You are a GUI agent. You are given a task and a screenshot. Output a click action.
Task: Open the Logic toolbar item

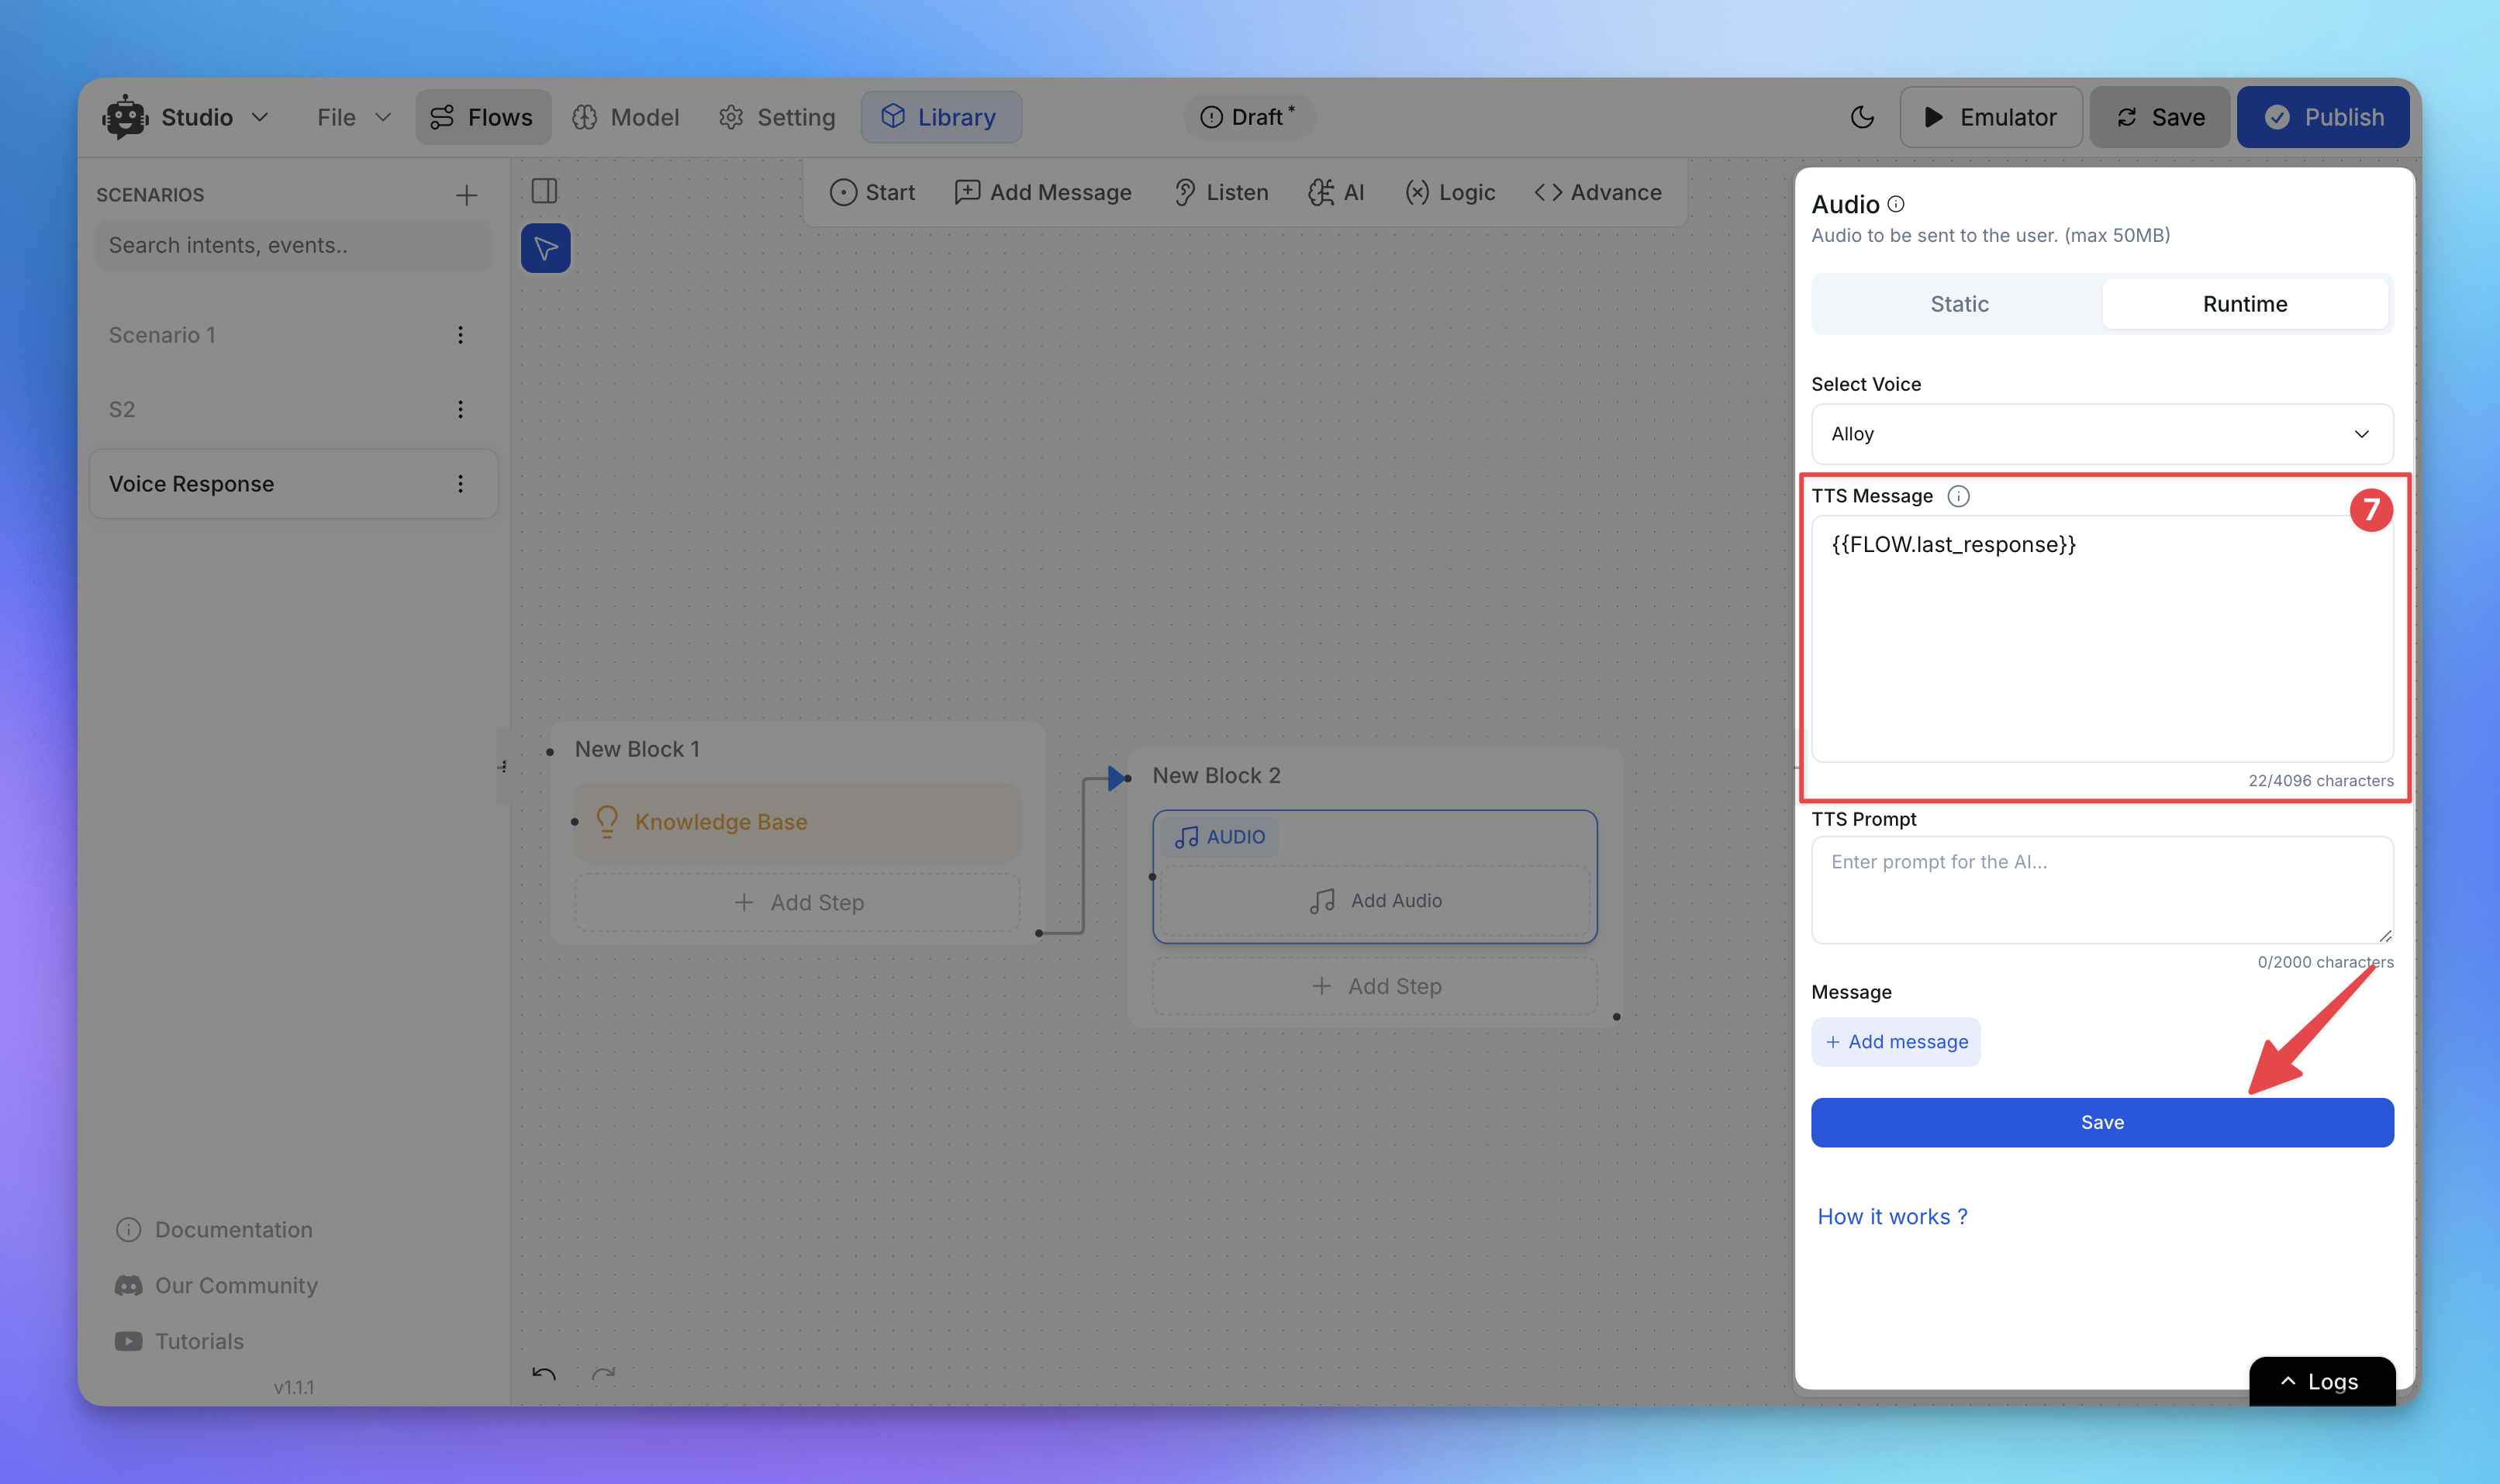[x=1450, y=192]
